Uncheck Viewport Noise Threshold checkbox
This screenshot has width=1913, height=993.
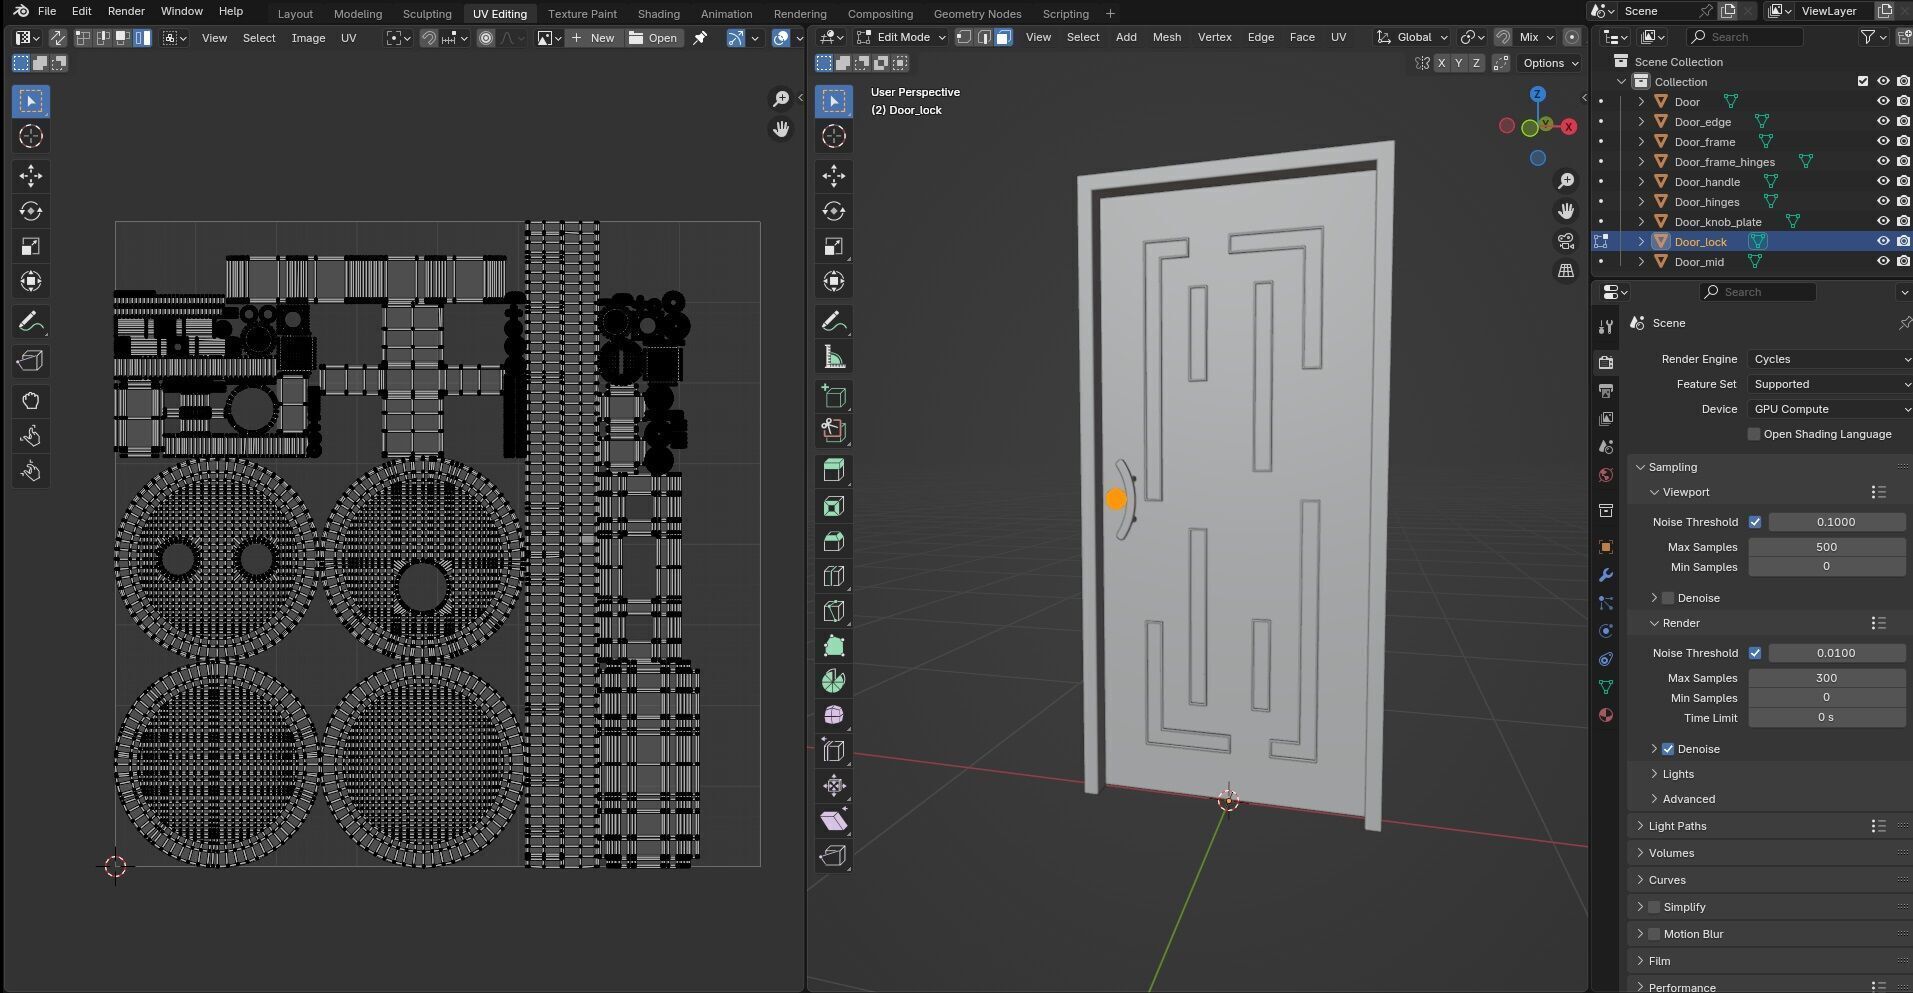pos(1755,522)
